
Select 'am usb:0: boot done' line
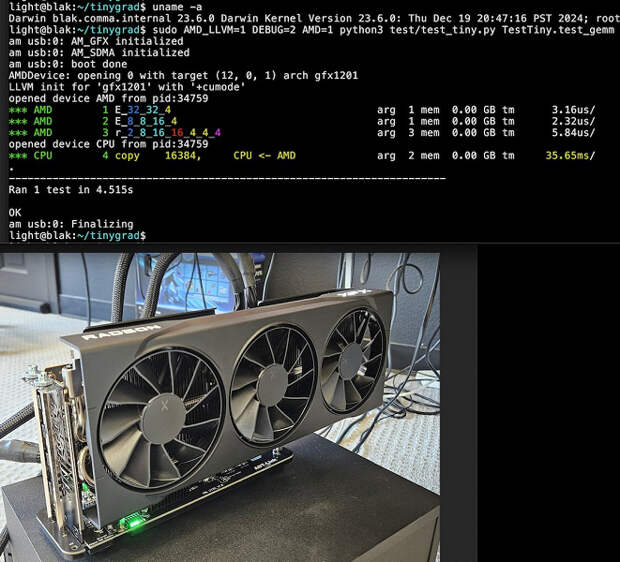(68, 64)
